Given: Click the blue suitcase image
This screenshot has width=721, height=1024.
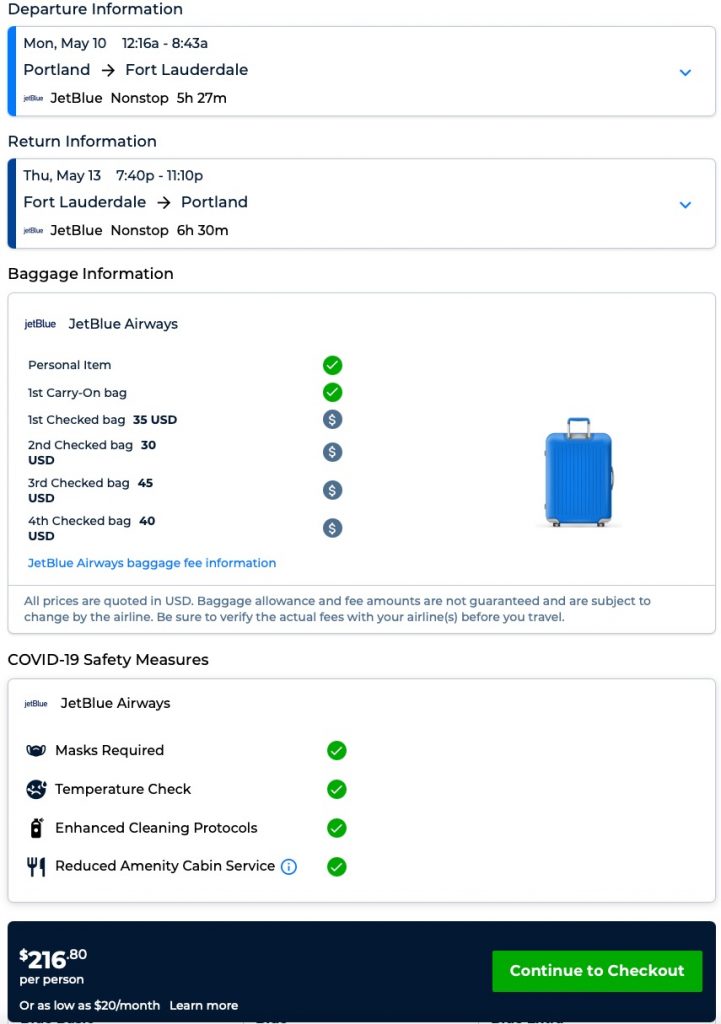Looking at the screenshot, I should (579, 472).
